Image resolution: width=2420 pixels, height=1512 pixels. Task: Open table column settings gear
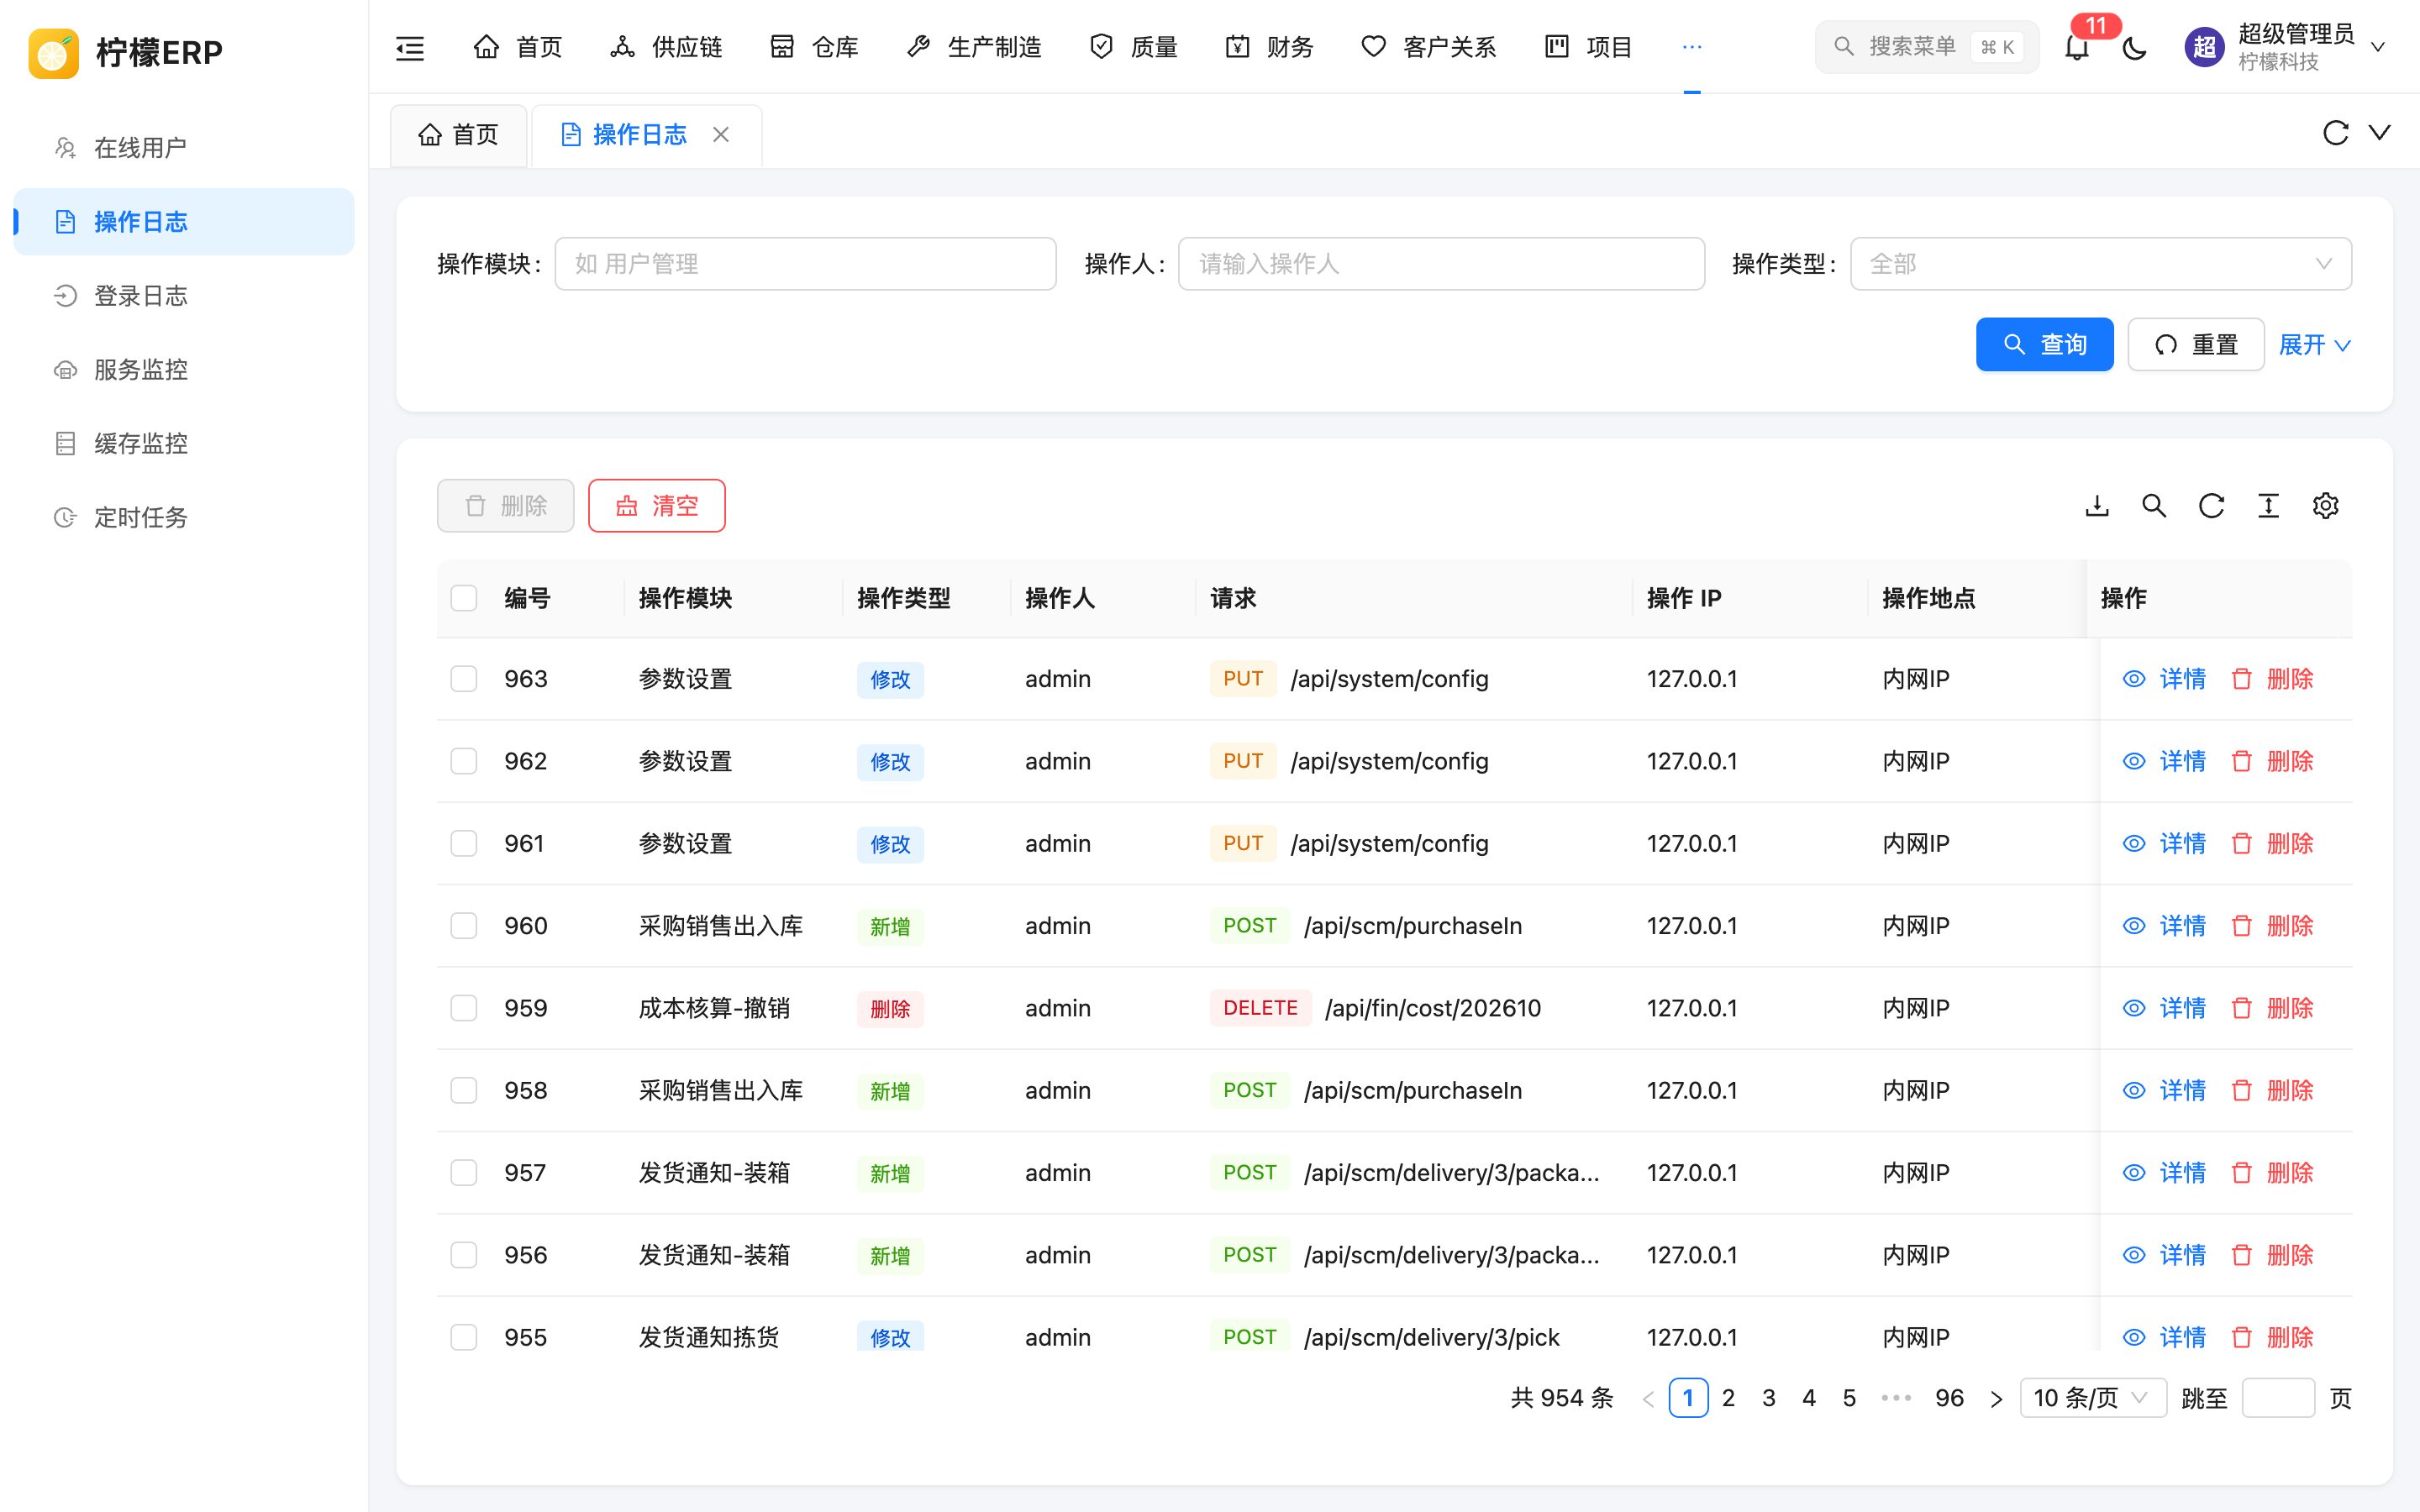2325,506
